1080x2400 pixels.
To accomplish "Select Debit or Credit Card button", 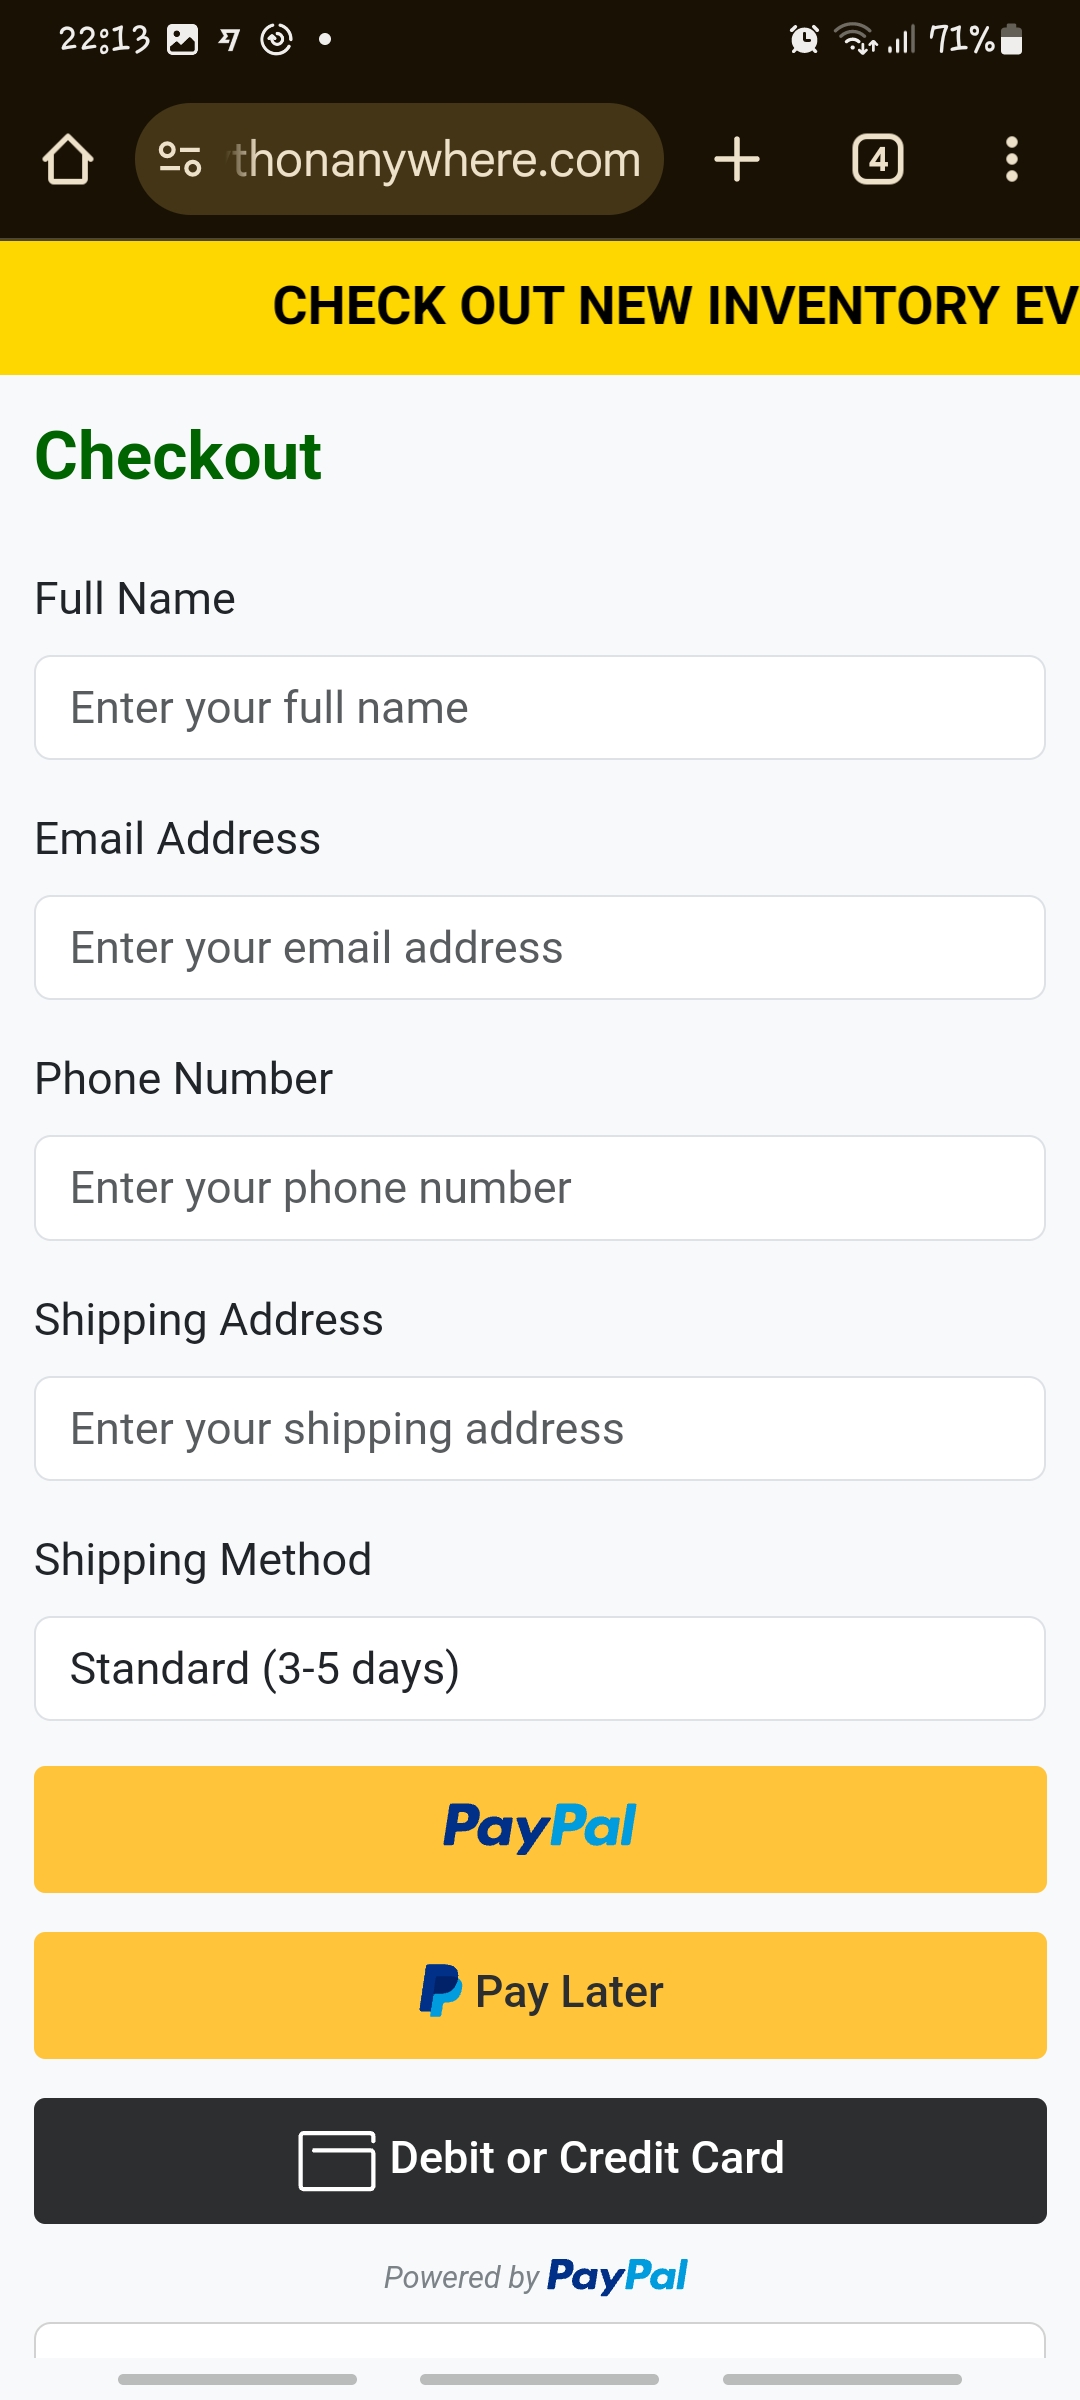I will click(x=540, y=2160).
